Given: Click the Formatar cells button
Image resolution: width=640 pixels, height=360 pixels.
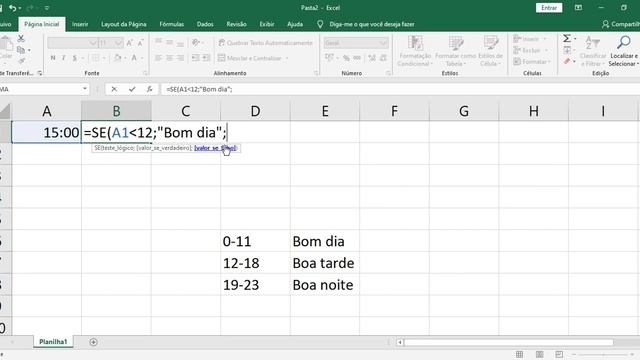Looking at the screenshot, I should (532, 62).
